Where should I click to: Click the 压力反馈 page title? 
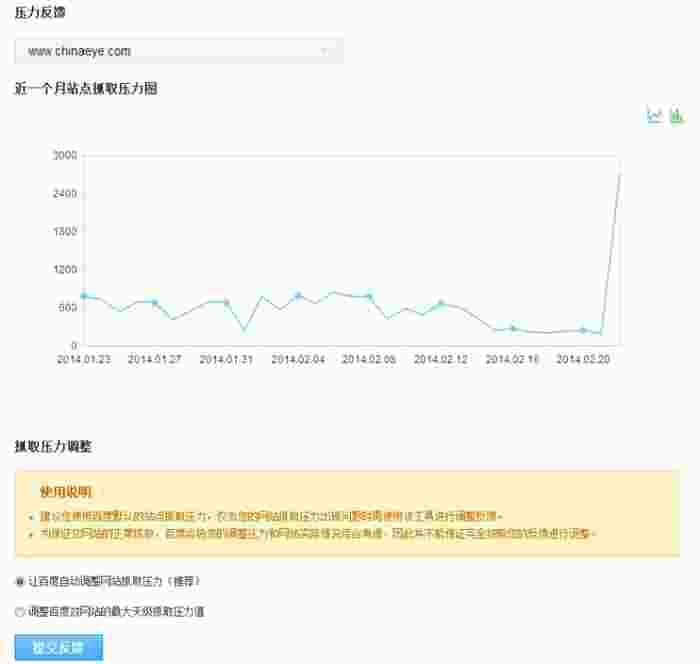pyautogui.click(x=40, y=12)
